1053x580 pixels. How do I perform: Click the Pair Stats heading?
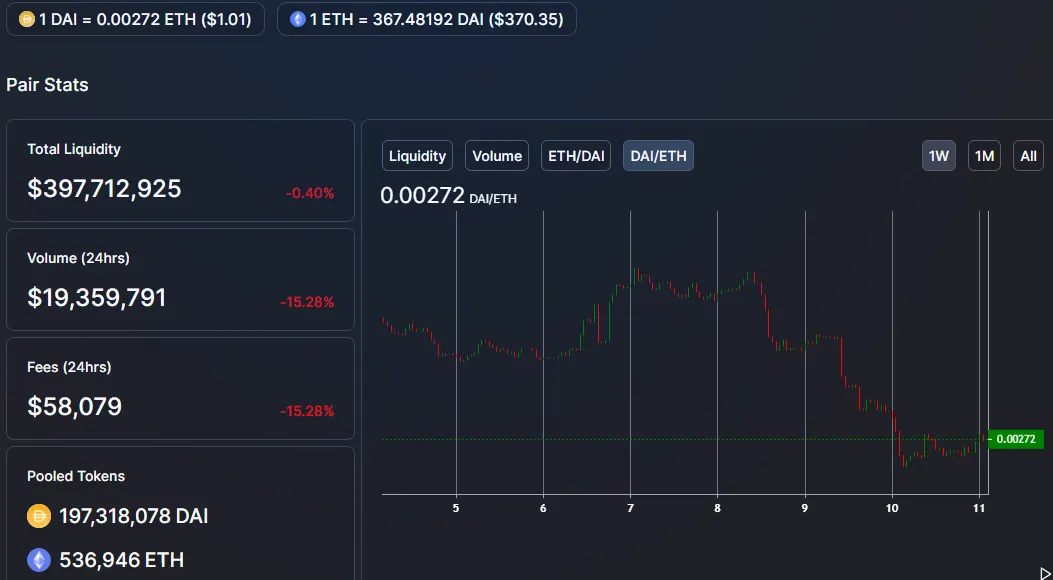pyautogui.click(x=47, y=85)
